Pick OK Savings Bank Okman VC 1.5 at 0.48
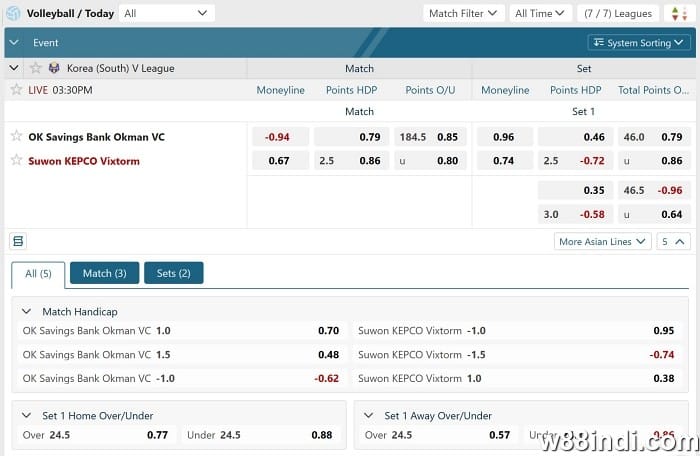700x456 pixels. click(181, 355)
